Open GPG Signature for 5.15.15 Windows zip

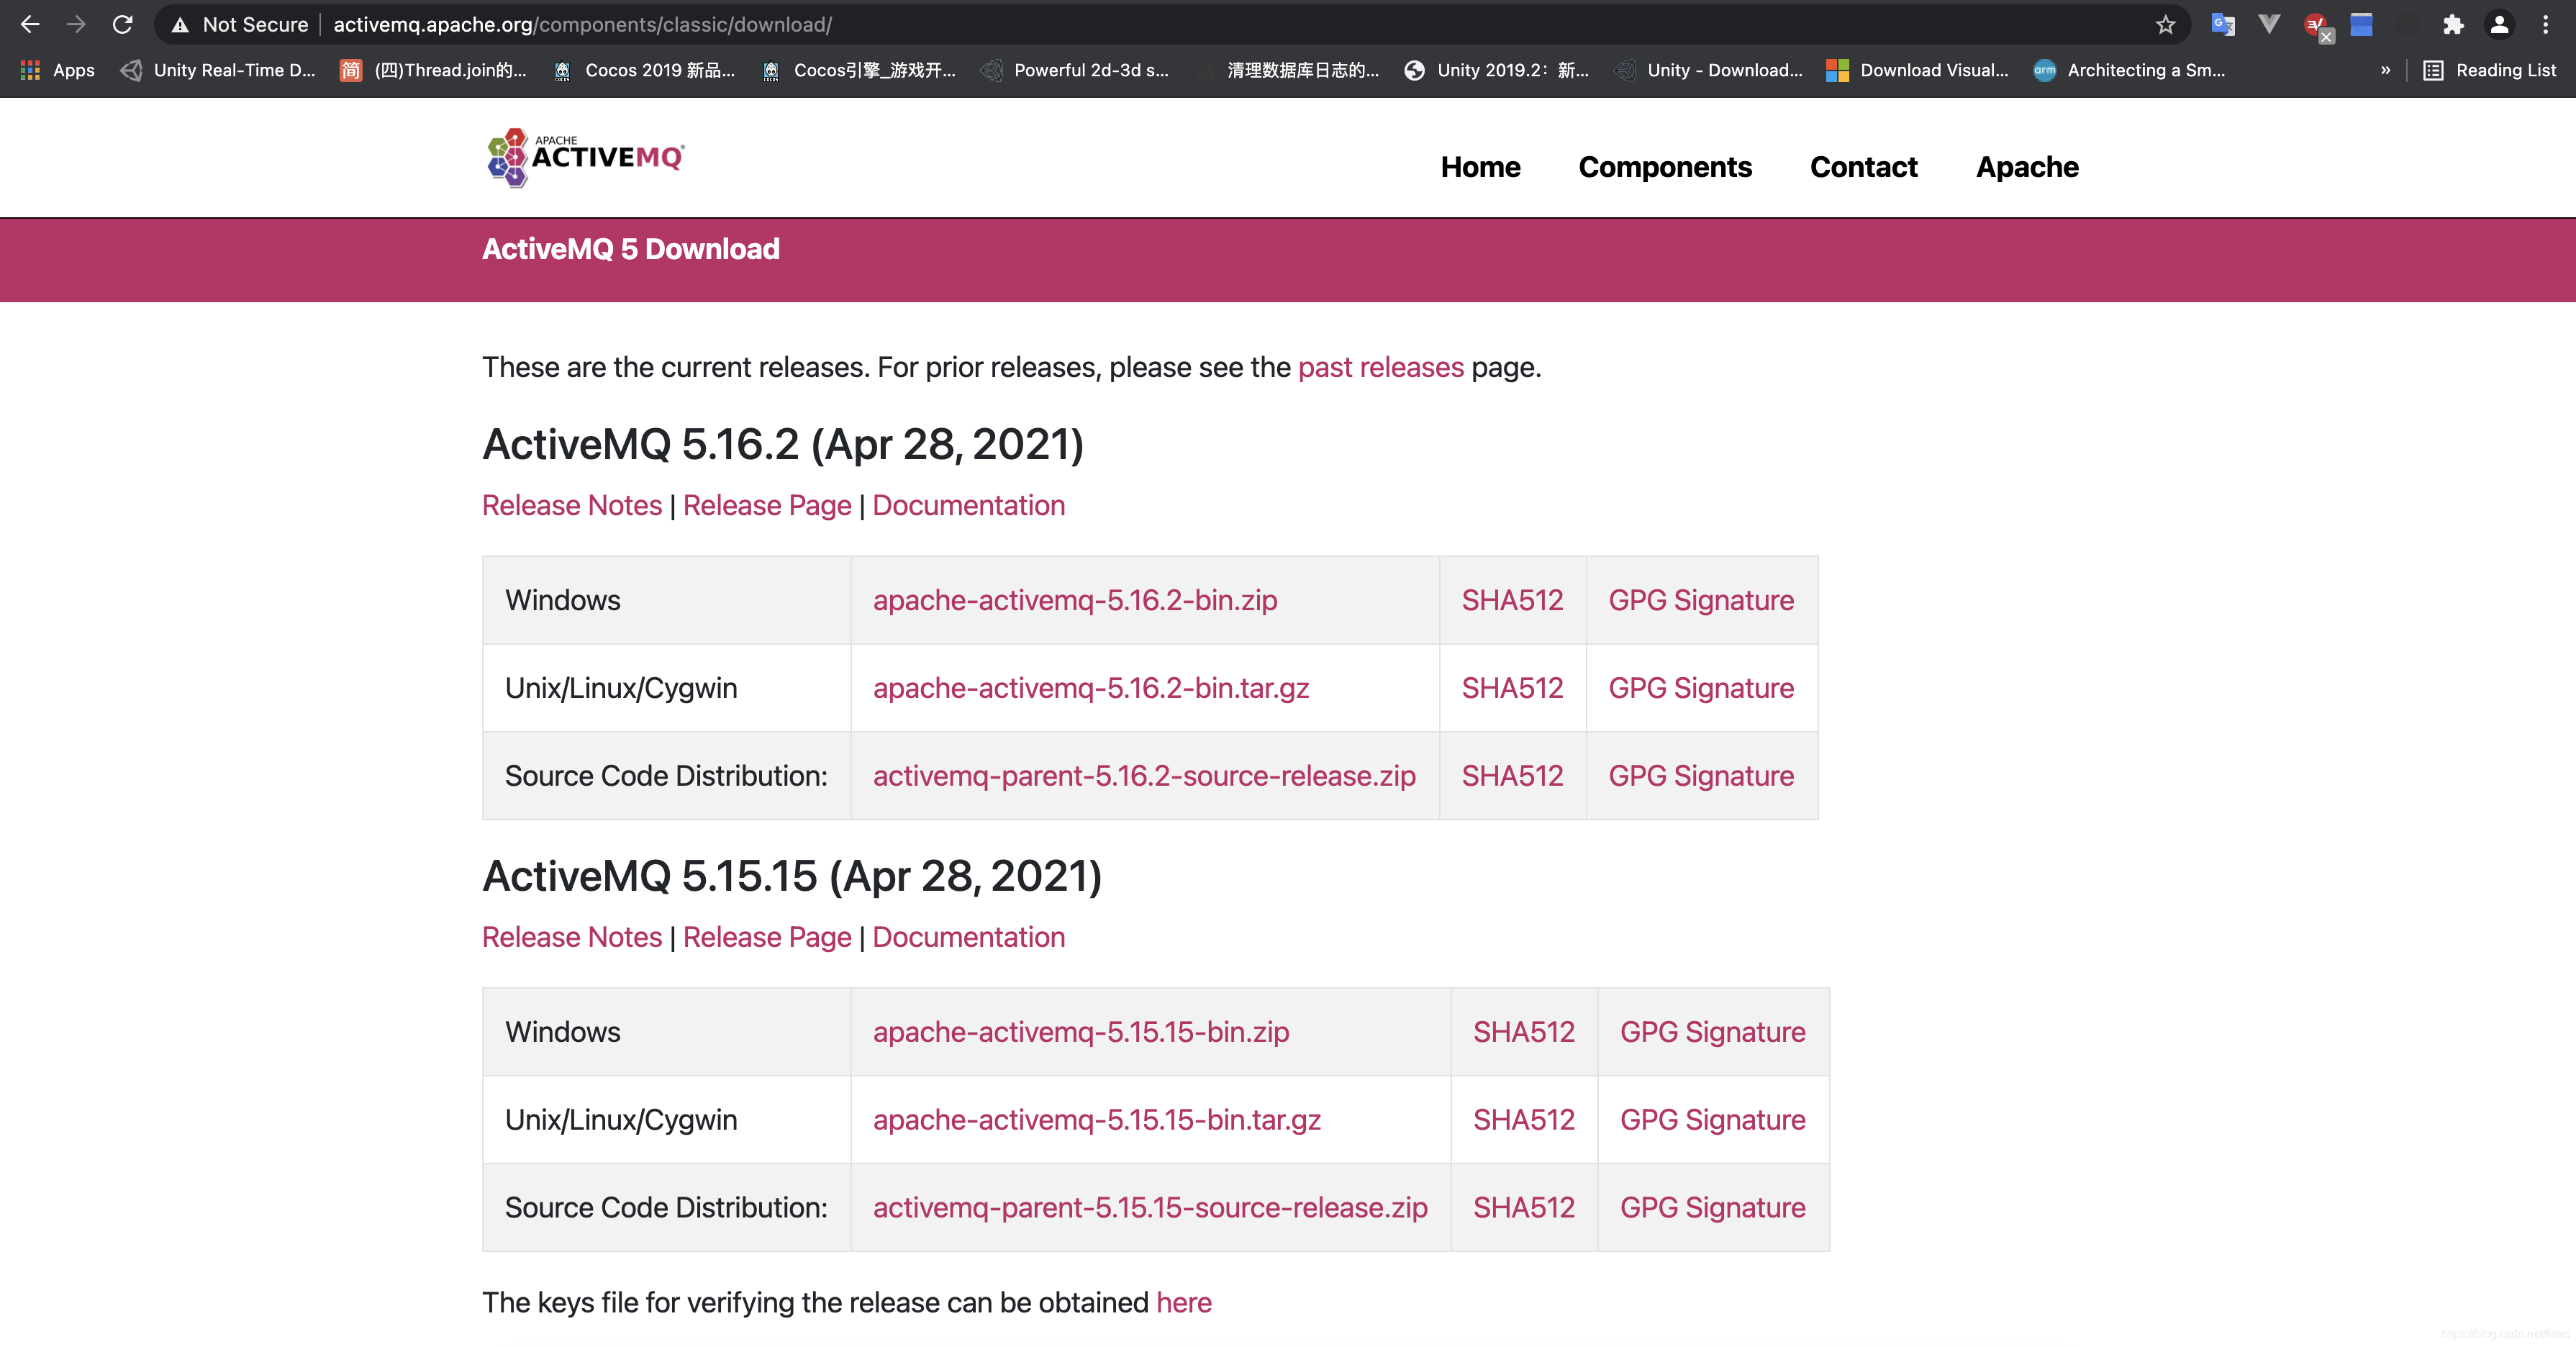click(1713, 1032)
